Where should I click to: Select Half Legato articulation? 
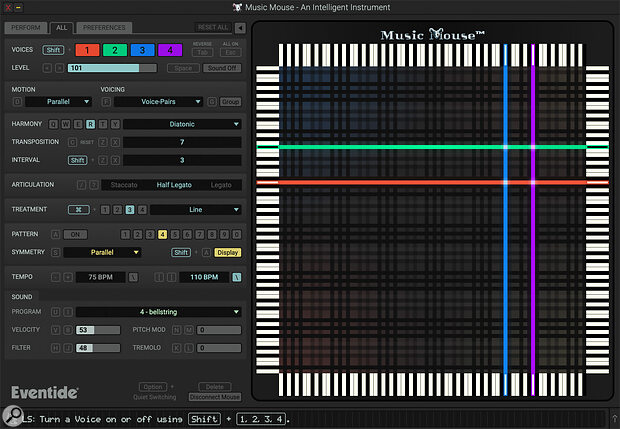[x=174, y=185]
